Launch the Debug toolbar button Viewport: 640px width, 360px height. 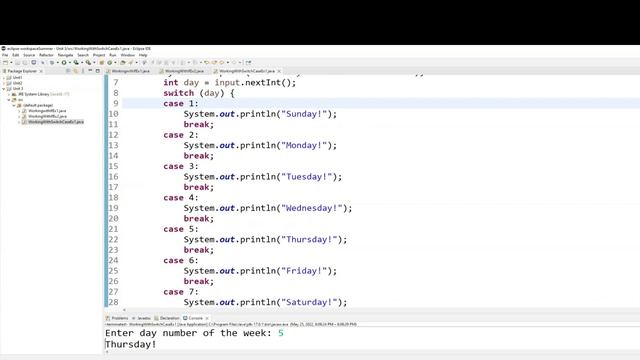click(52, 62)
